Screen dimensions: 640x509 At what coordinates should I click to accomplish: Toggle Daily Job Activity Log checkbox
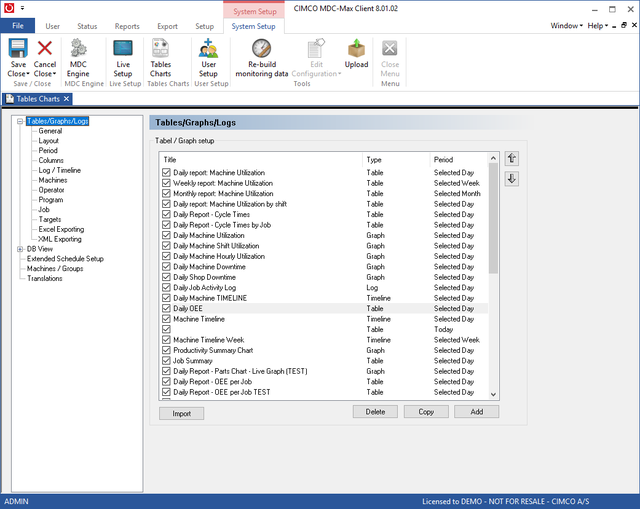tap(166, 288)
